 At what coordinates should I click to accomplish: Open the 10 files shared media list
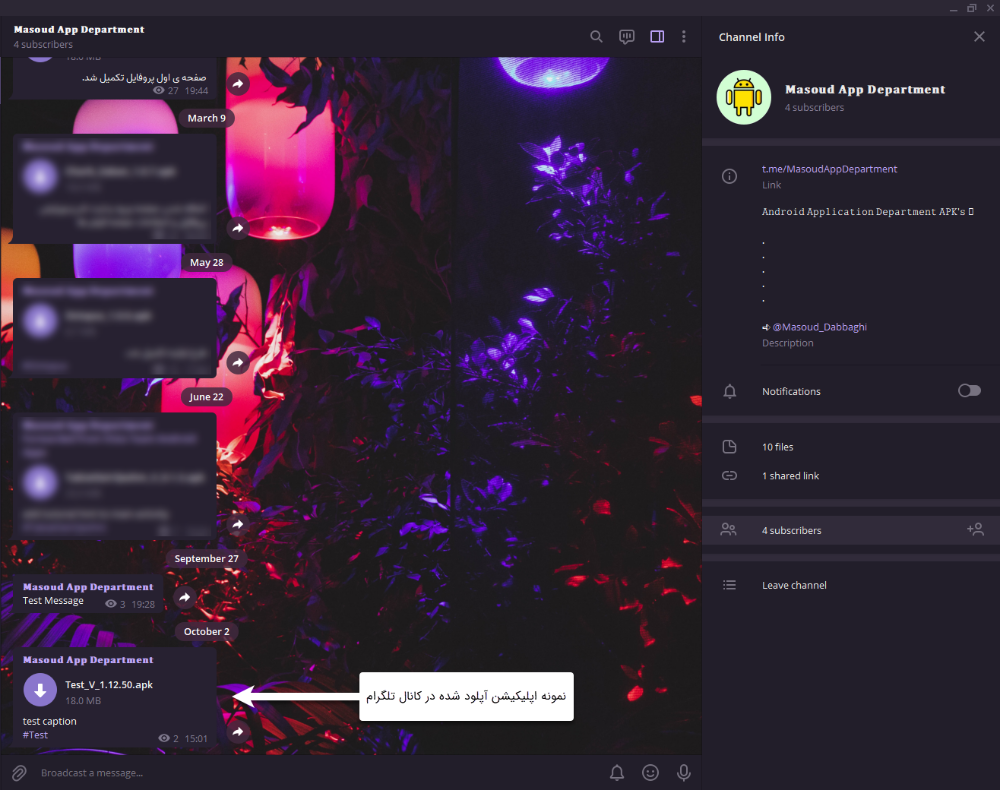click(851, 447)
